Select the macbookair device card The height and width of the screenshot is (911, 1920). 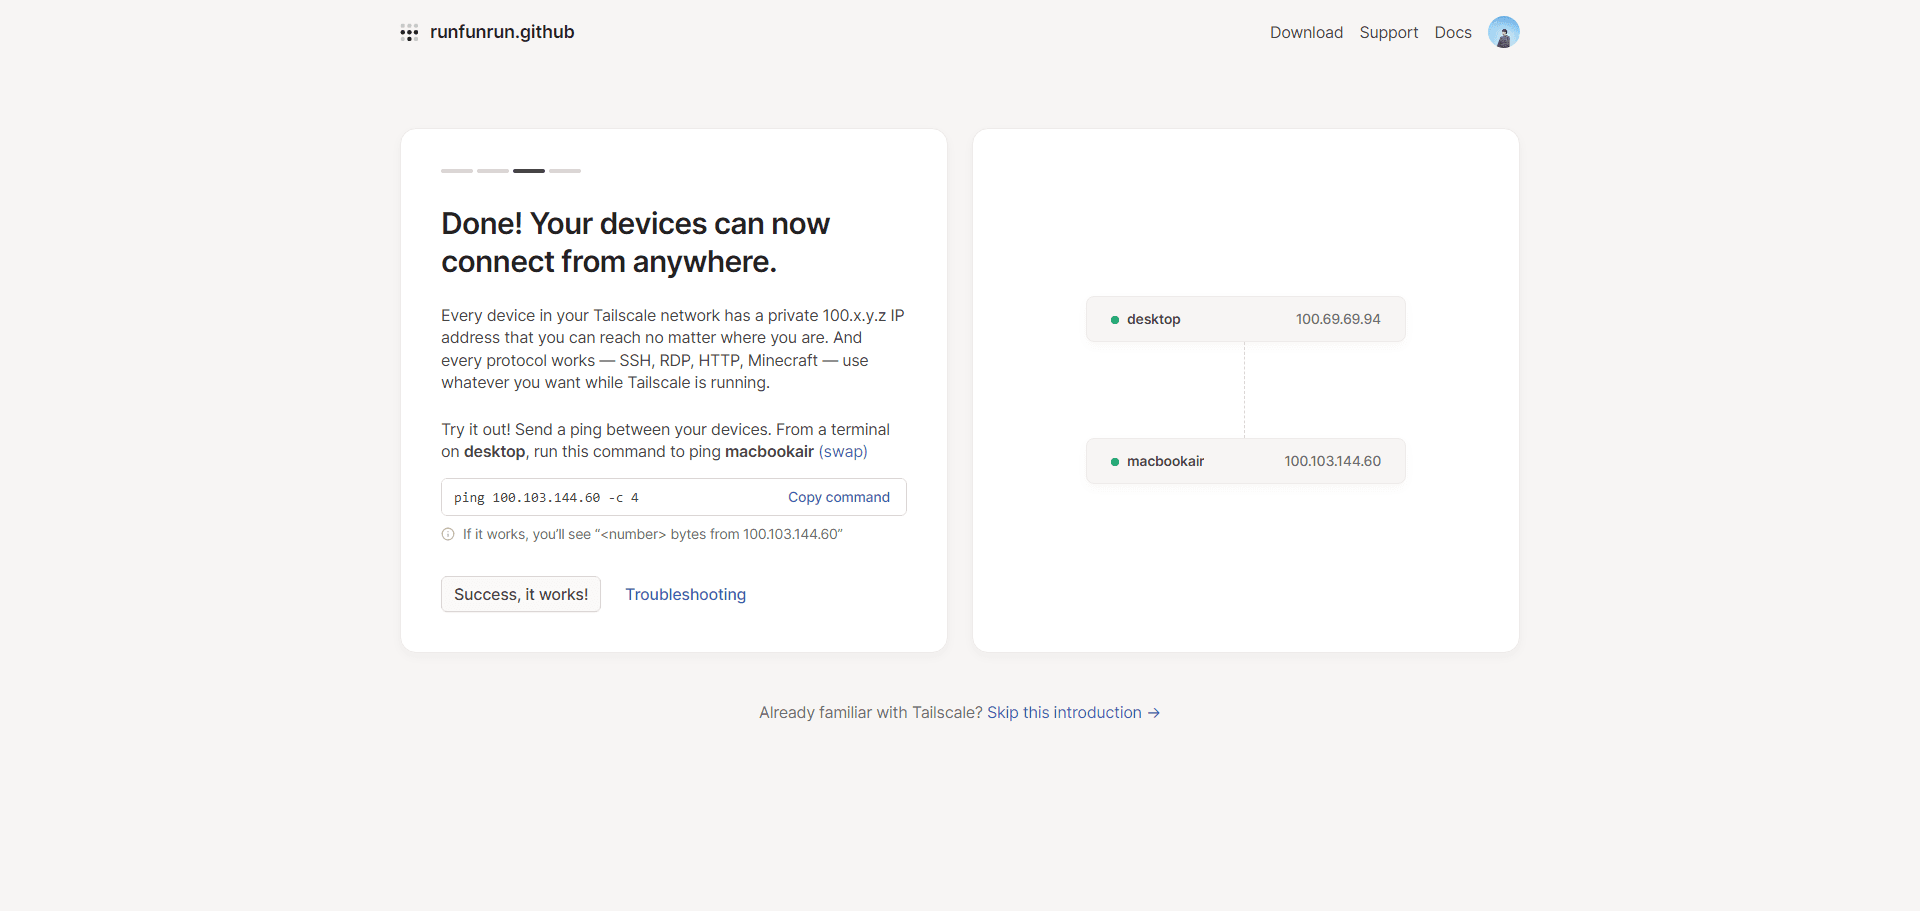tap(1245, 461)
